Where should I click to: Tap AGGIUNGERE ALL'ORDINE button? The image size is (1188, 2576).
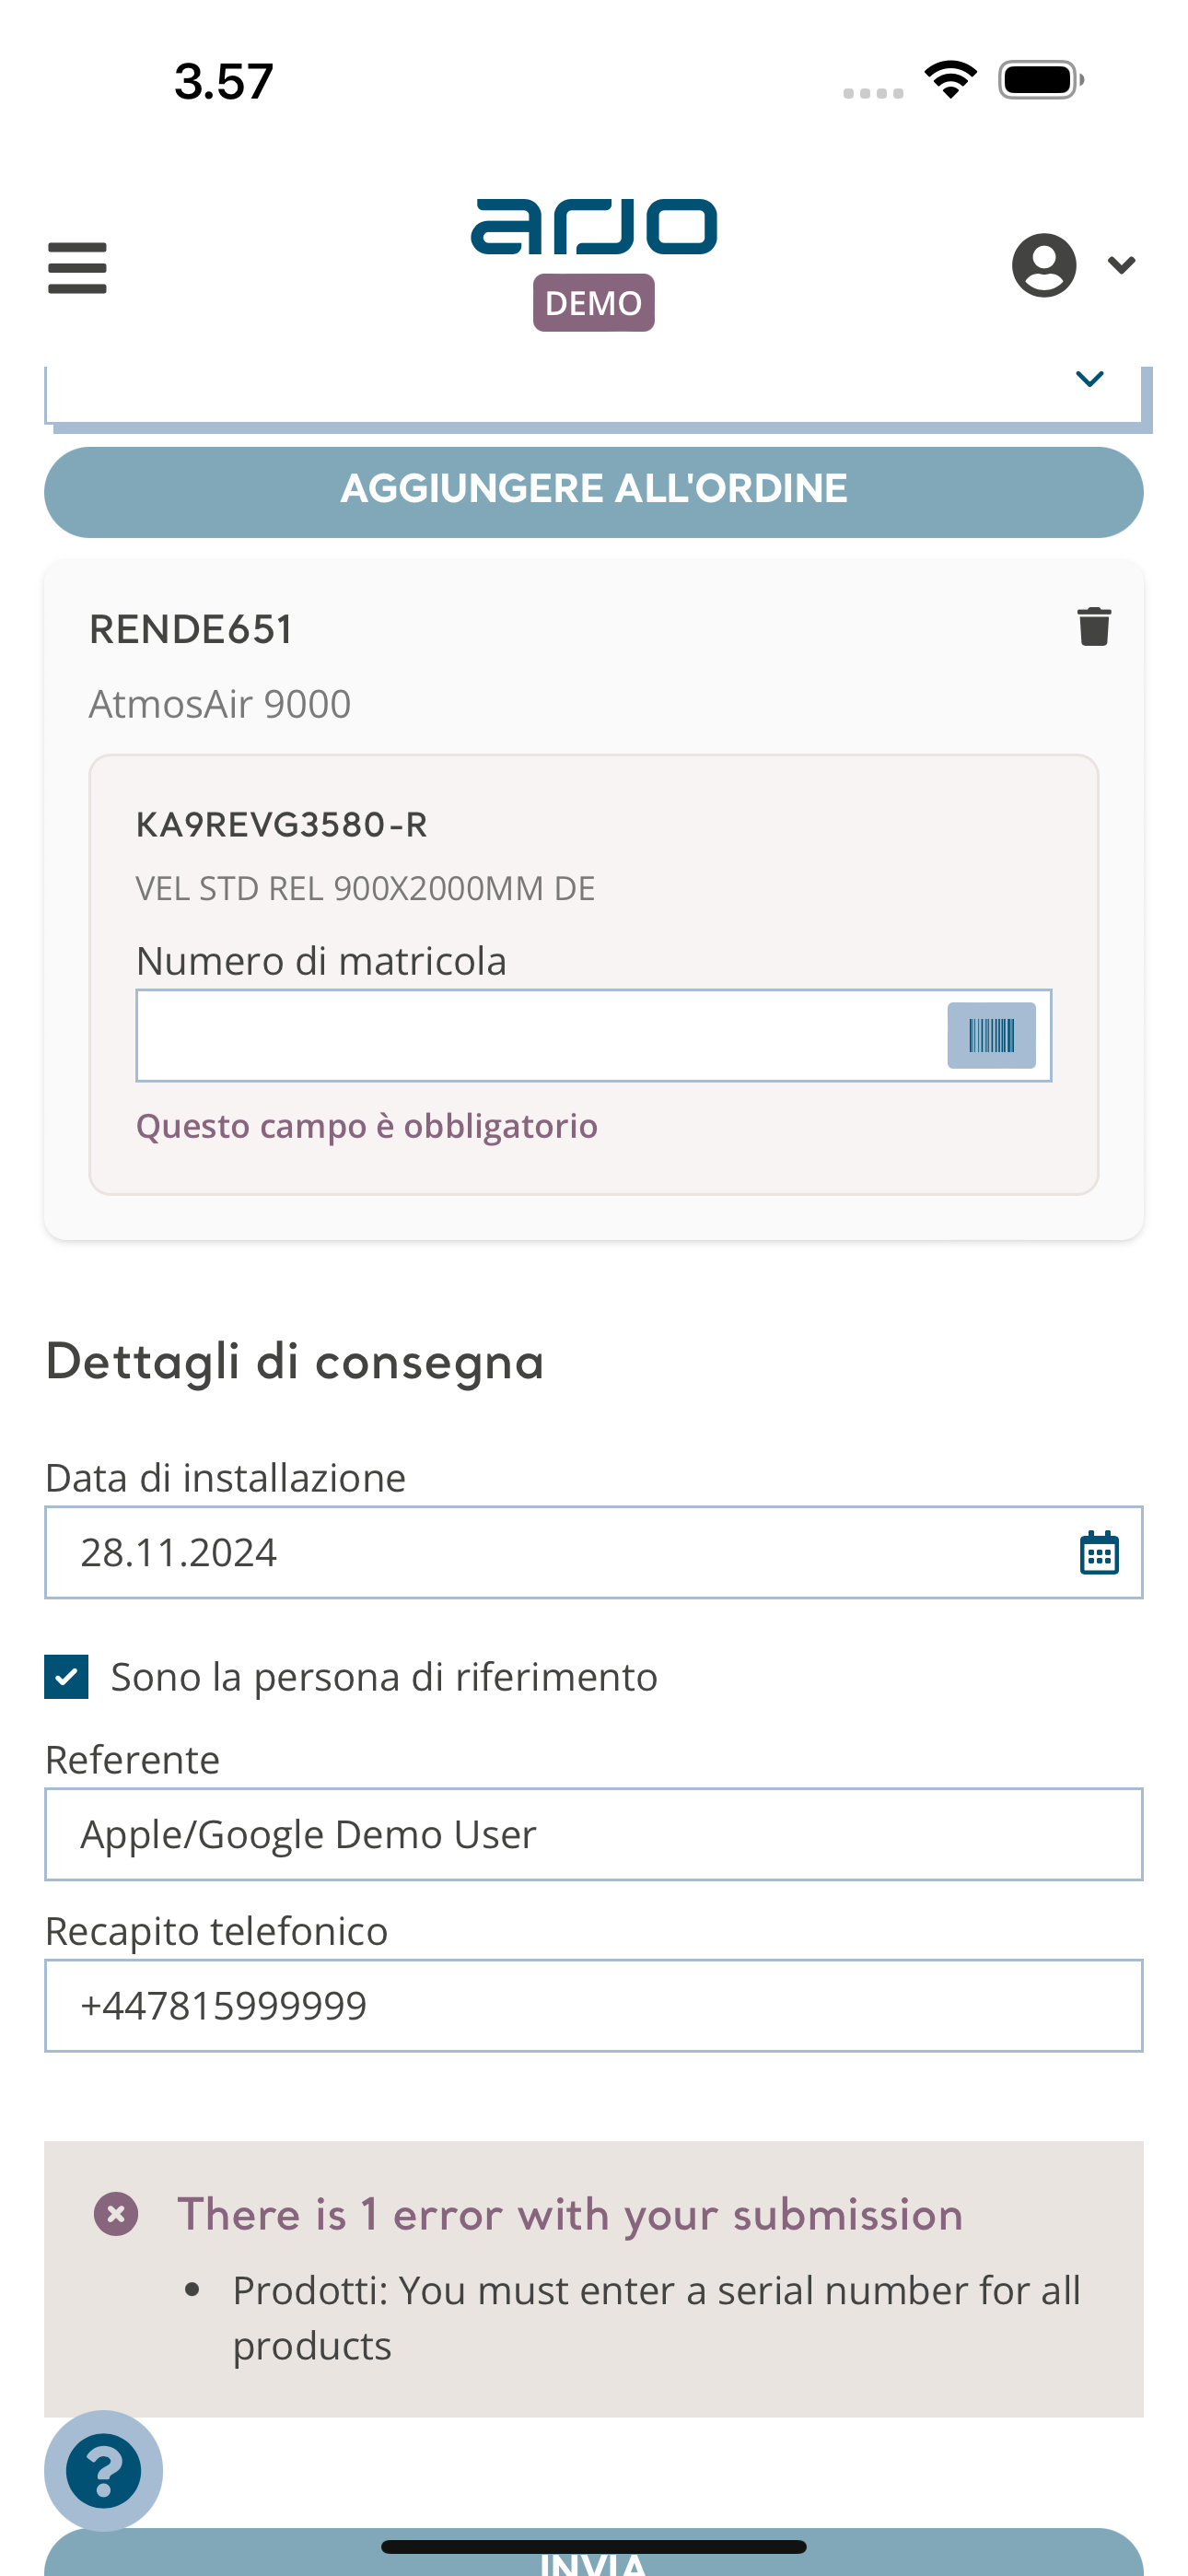[x=594, y=491]
